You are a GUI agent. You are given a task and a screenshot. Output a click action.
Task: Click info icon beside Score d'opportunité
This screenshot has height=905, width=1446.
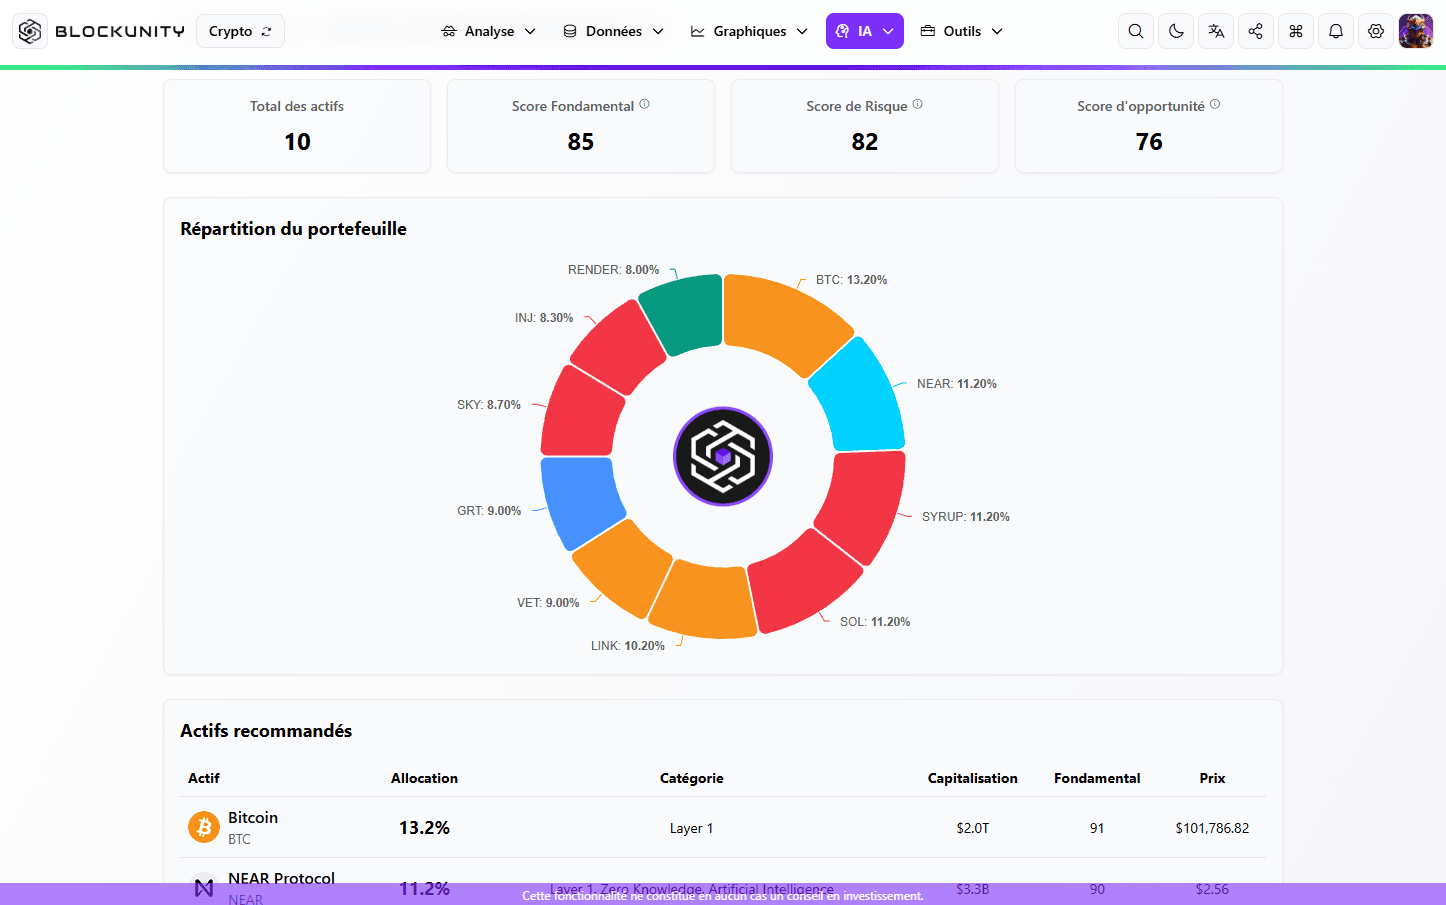coord(1215,104)
